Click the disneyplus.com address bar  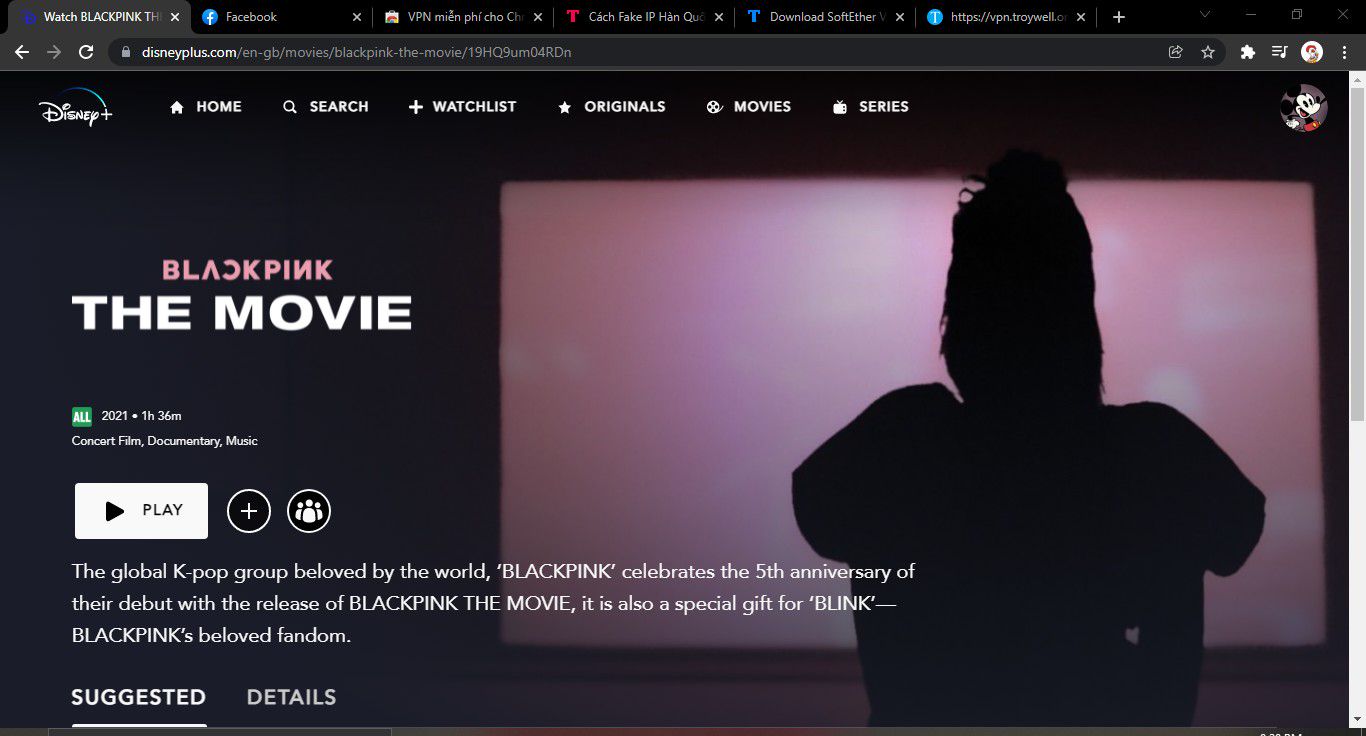640,52
